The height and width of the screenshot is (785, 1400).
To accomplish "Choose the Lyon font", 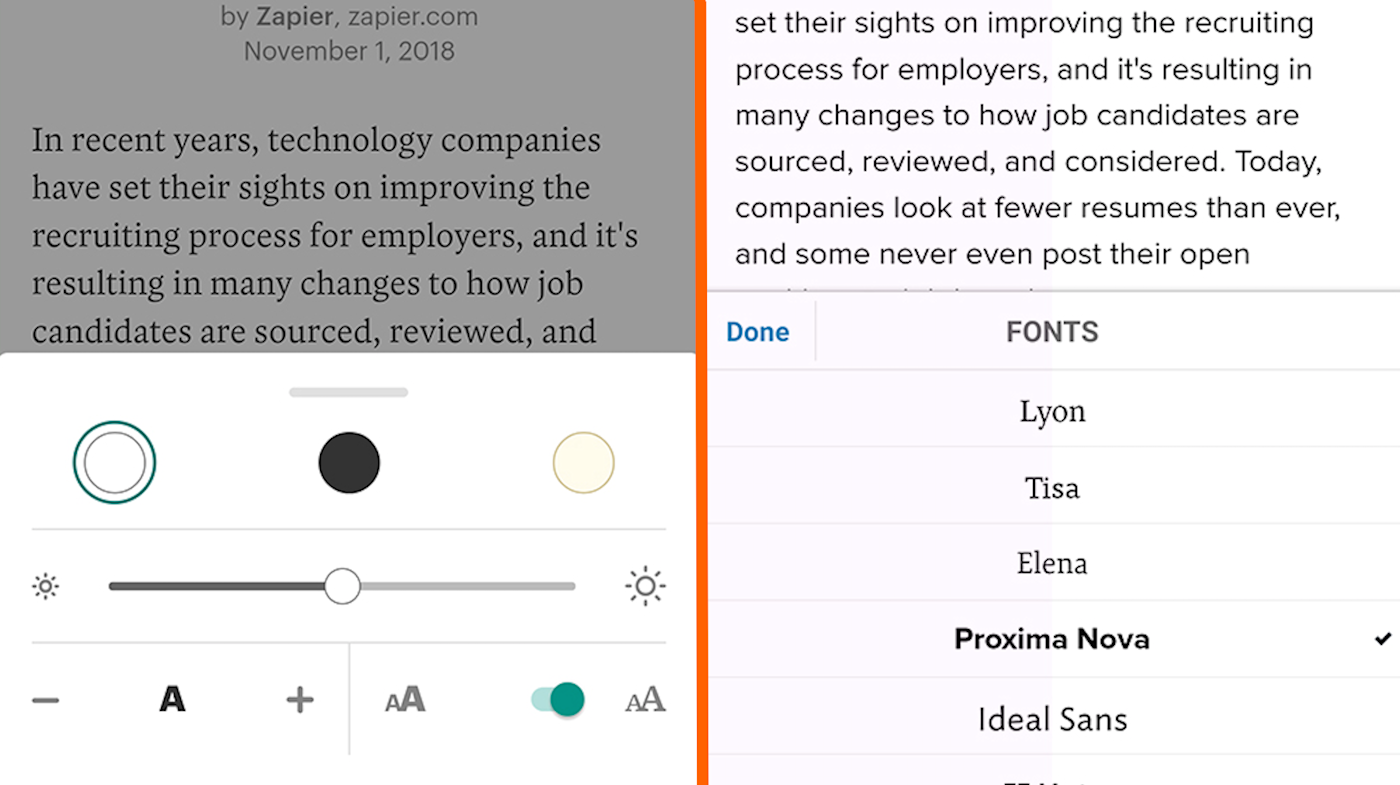I will pos(1053,409).
